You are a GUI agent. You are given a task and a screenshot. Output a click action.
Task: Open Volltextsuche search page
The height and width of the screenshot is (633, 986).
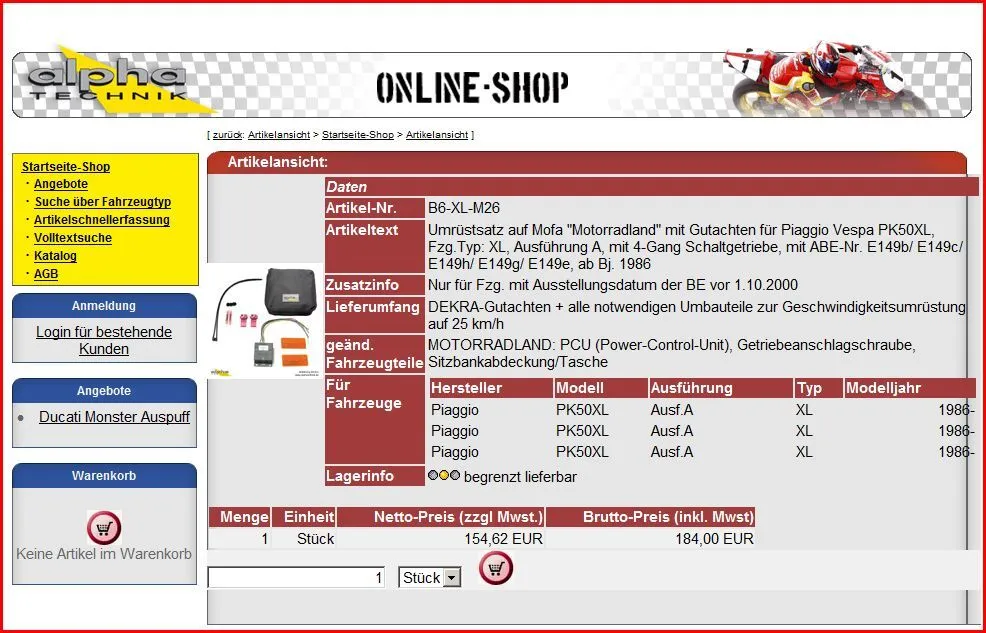tap(73, 238)
